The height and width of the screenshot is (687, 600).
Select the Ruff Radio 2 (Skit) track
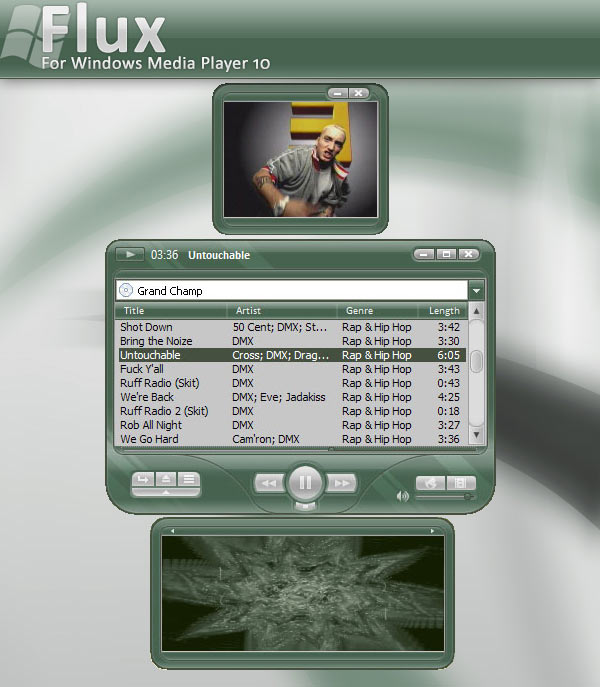point(164,411)
